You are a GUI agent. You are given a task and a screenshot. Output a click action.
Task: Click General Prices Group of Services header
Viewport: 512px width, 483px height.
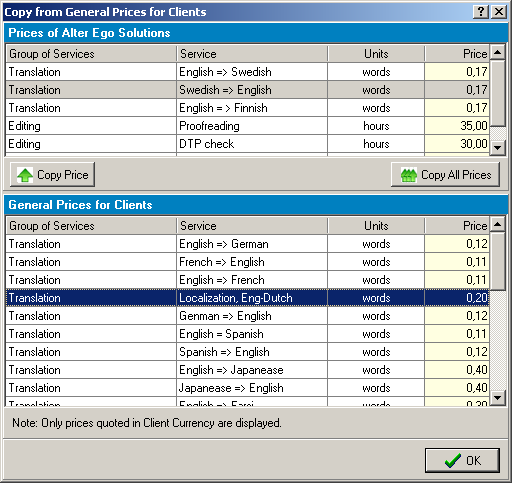[91, 226]
